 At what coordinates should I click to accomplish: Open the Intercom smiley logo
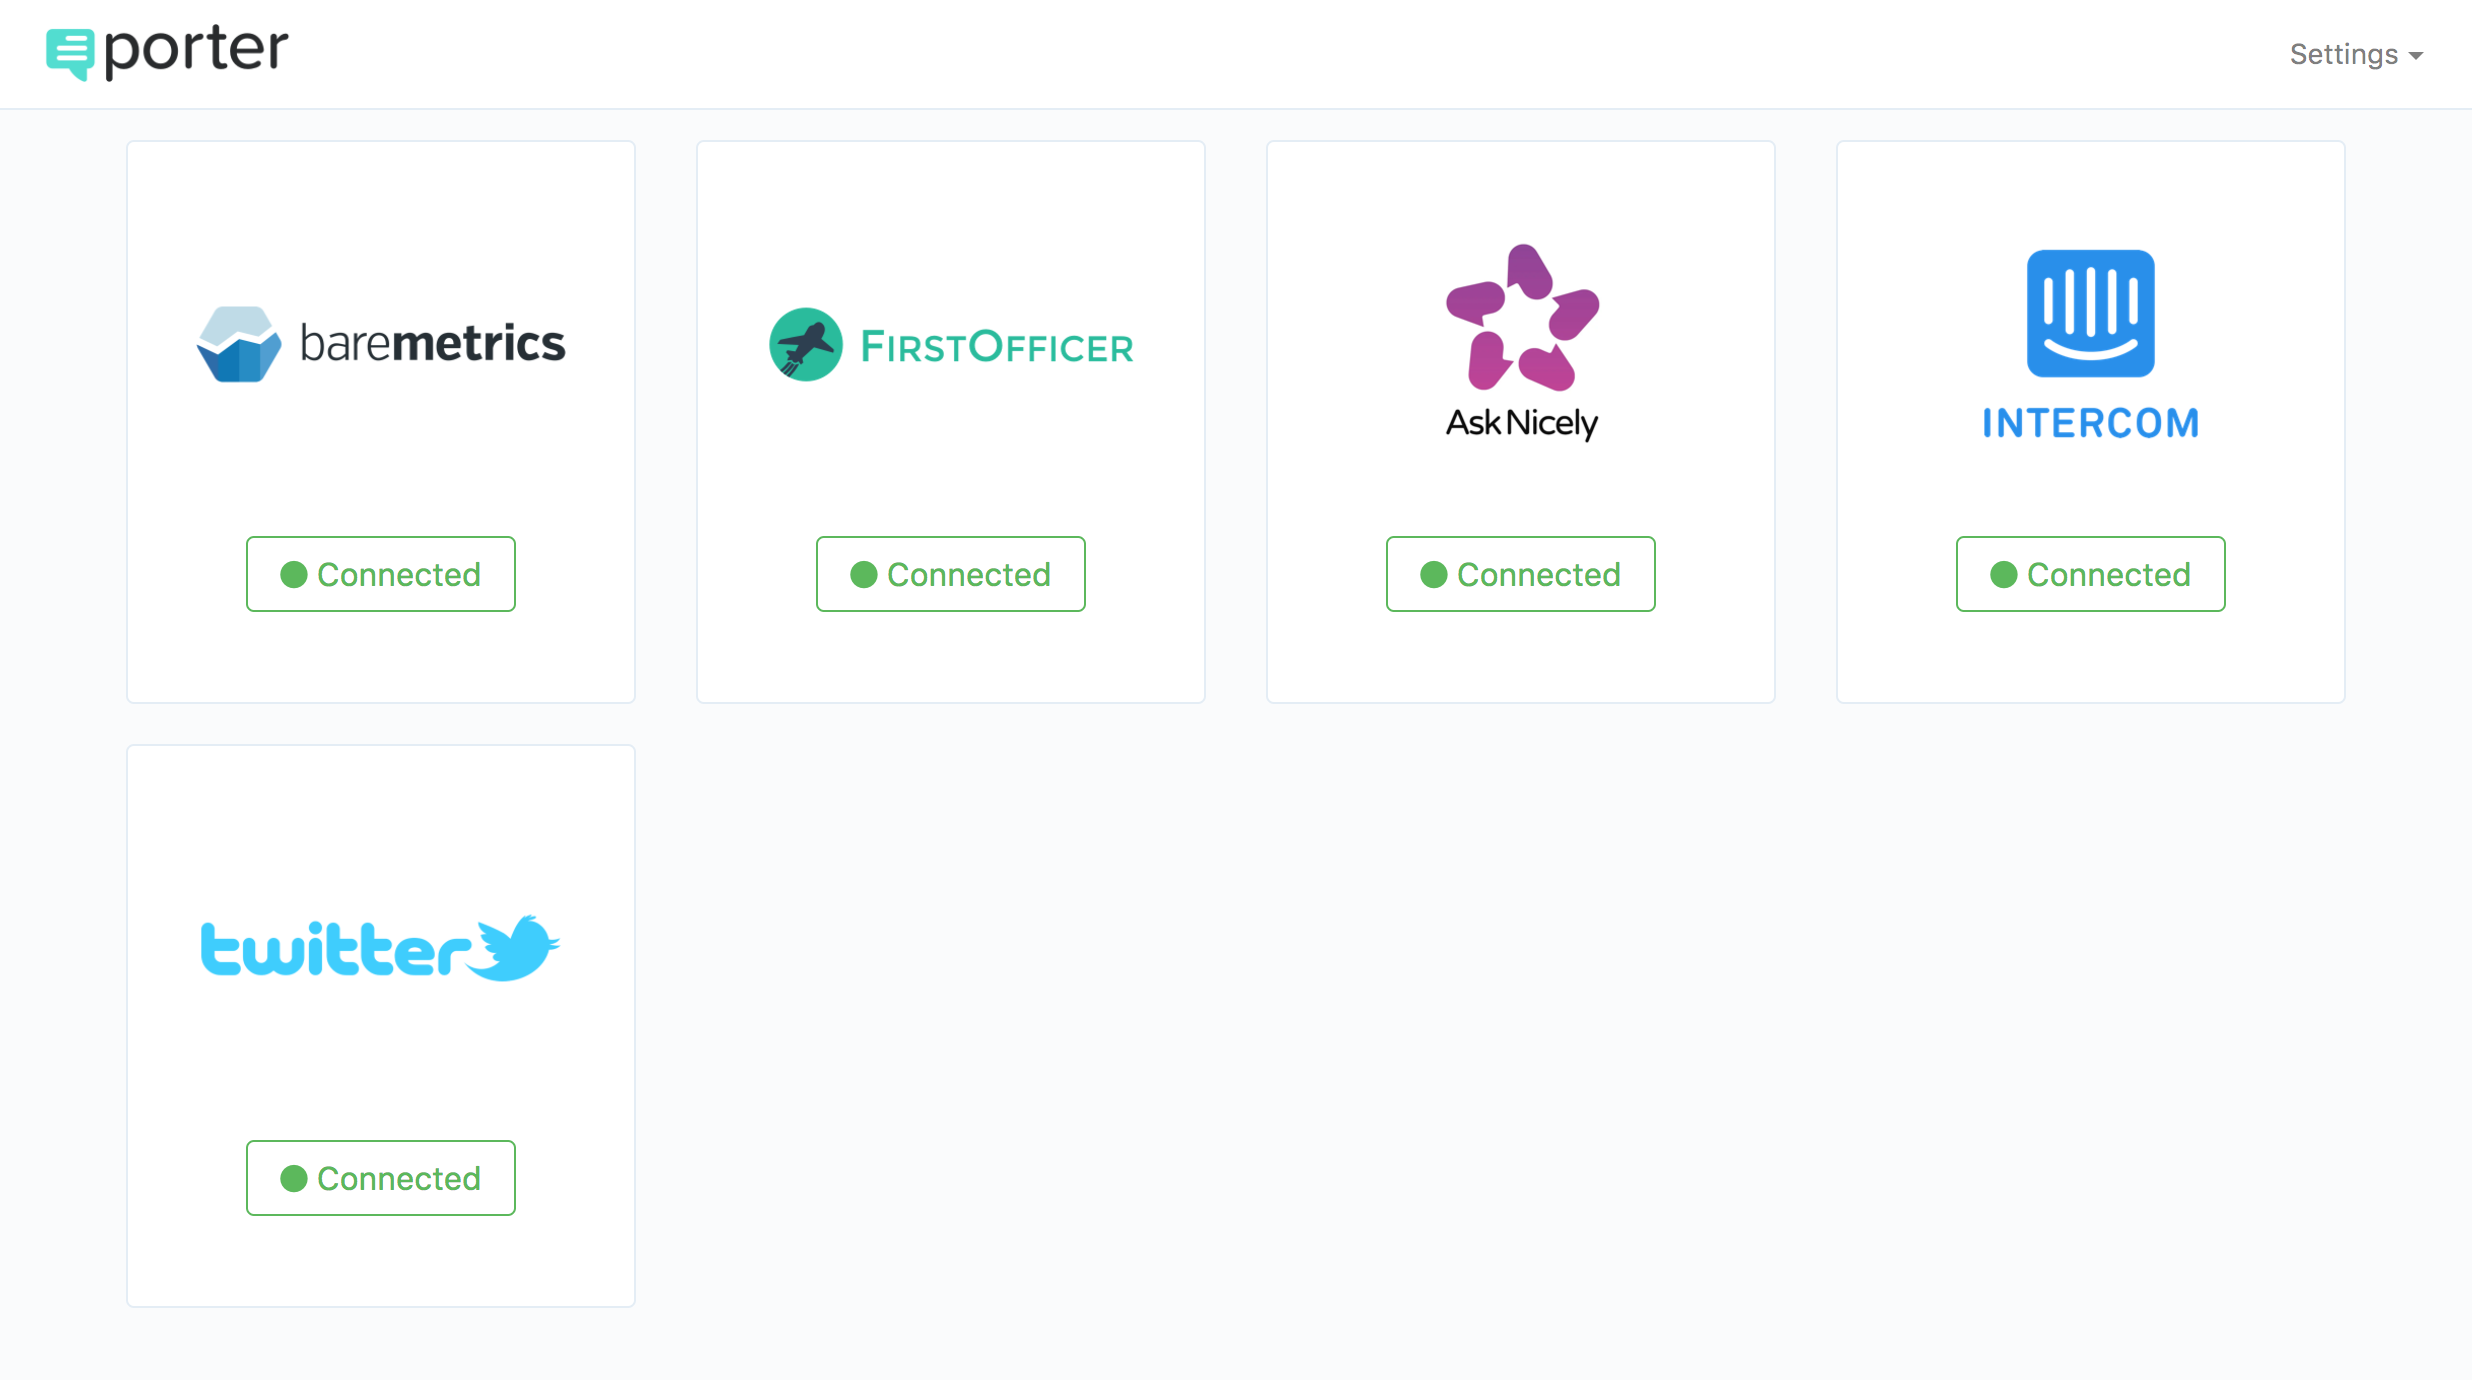(x=2090, y=315)
